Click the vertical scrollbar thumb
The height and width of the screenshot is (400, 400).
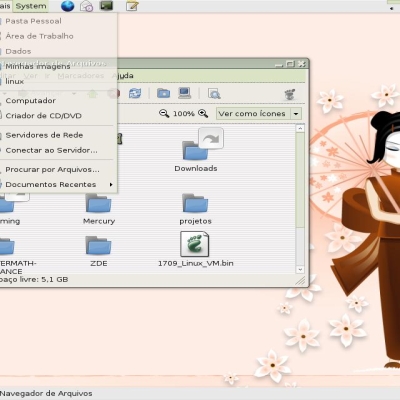coord(300,180)
